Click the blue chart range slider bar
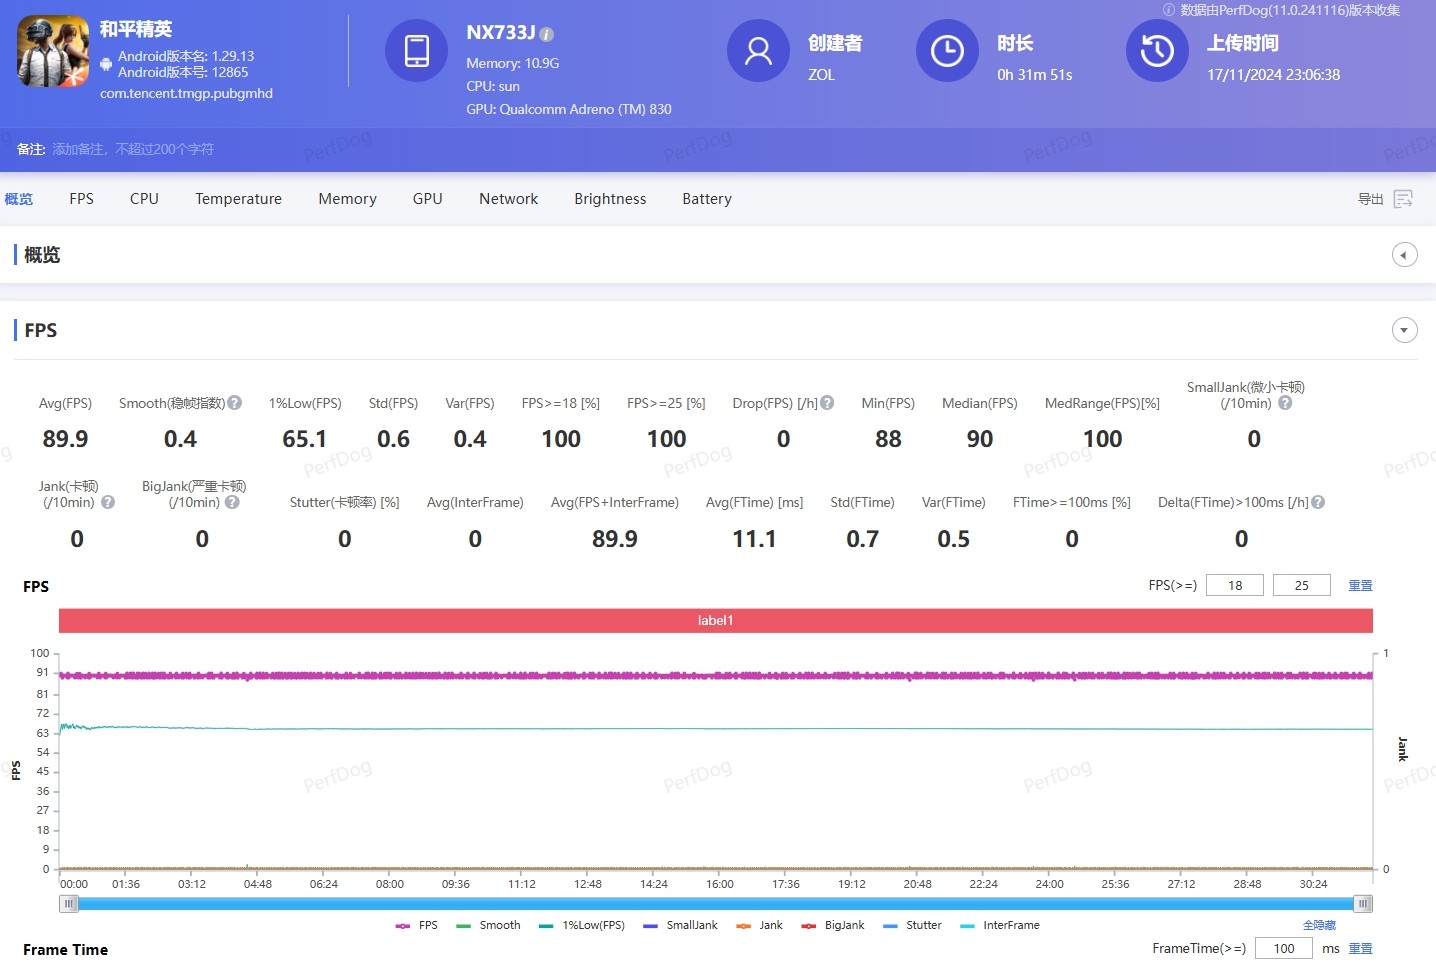This screenshot has width=1436, height=968. (716, 904)
